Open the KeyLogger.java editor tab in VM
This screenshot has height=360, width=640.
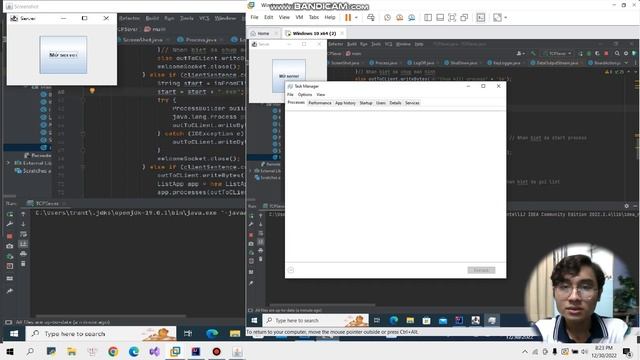[x=506, y=63]
